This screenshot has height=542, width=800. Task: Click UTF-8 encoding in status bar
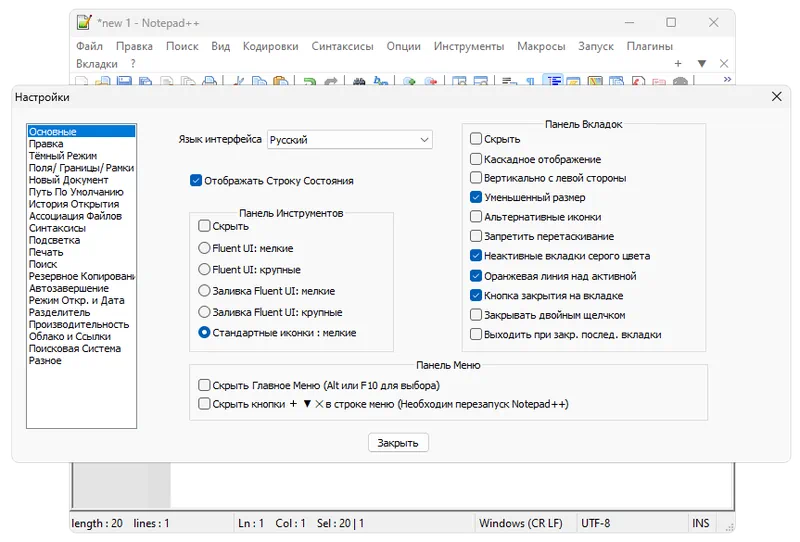595,523
